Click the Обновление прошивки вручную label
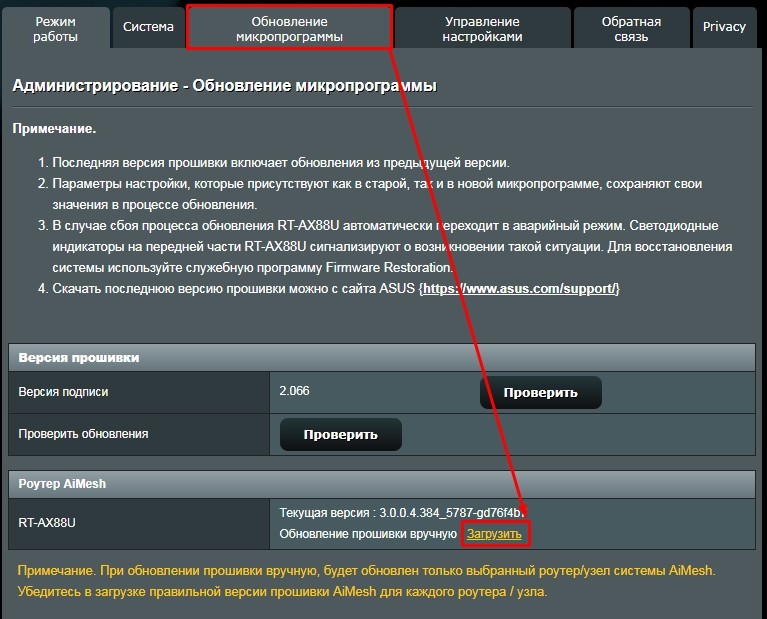This screenshot has height=619, width=767. (368, 534)
